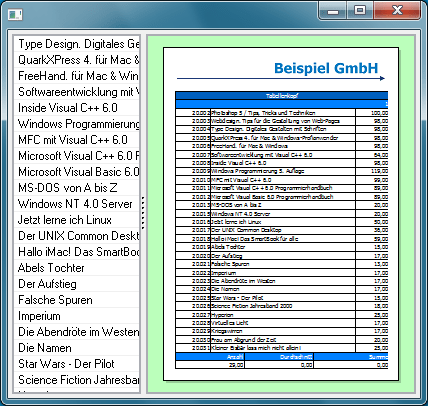Click the Webdesign row in the preview table
Image resolution: width=428 pixels, height=406 pixels.
[x=282, y=121]
